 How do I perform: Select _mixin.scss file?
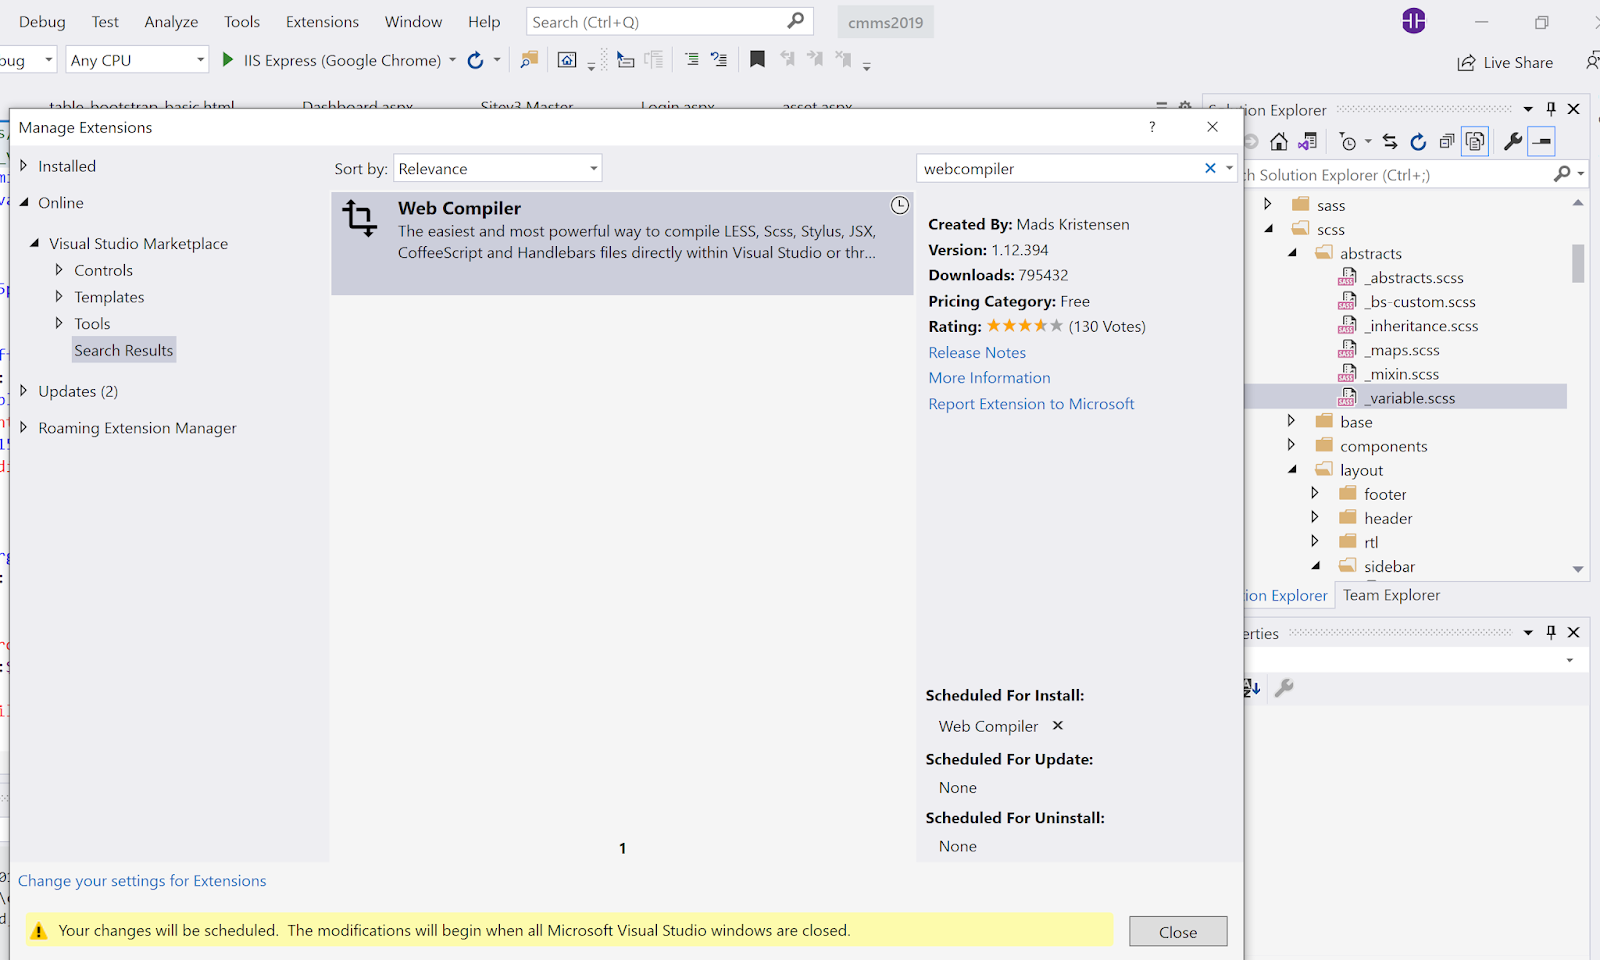pos(1401,374)
